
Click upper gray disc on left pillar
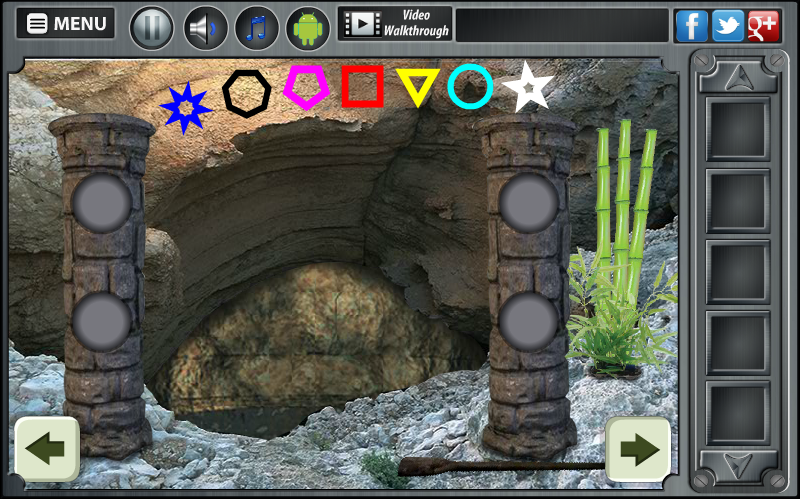pos(102,203)
